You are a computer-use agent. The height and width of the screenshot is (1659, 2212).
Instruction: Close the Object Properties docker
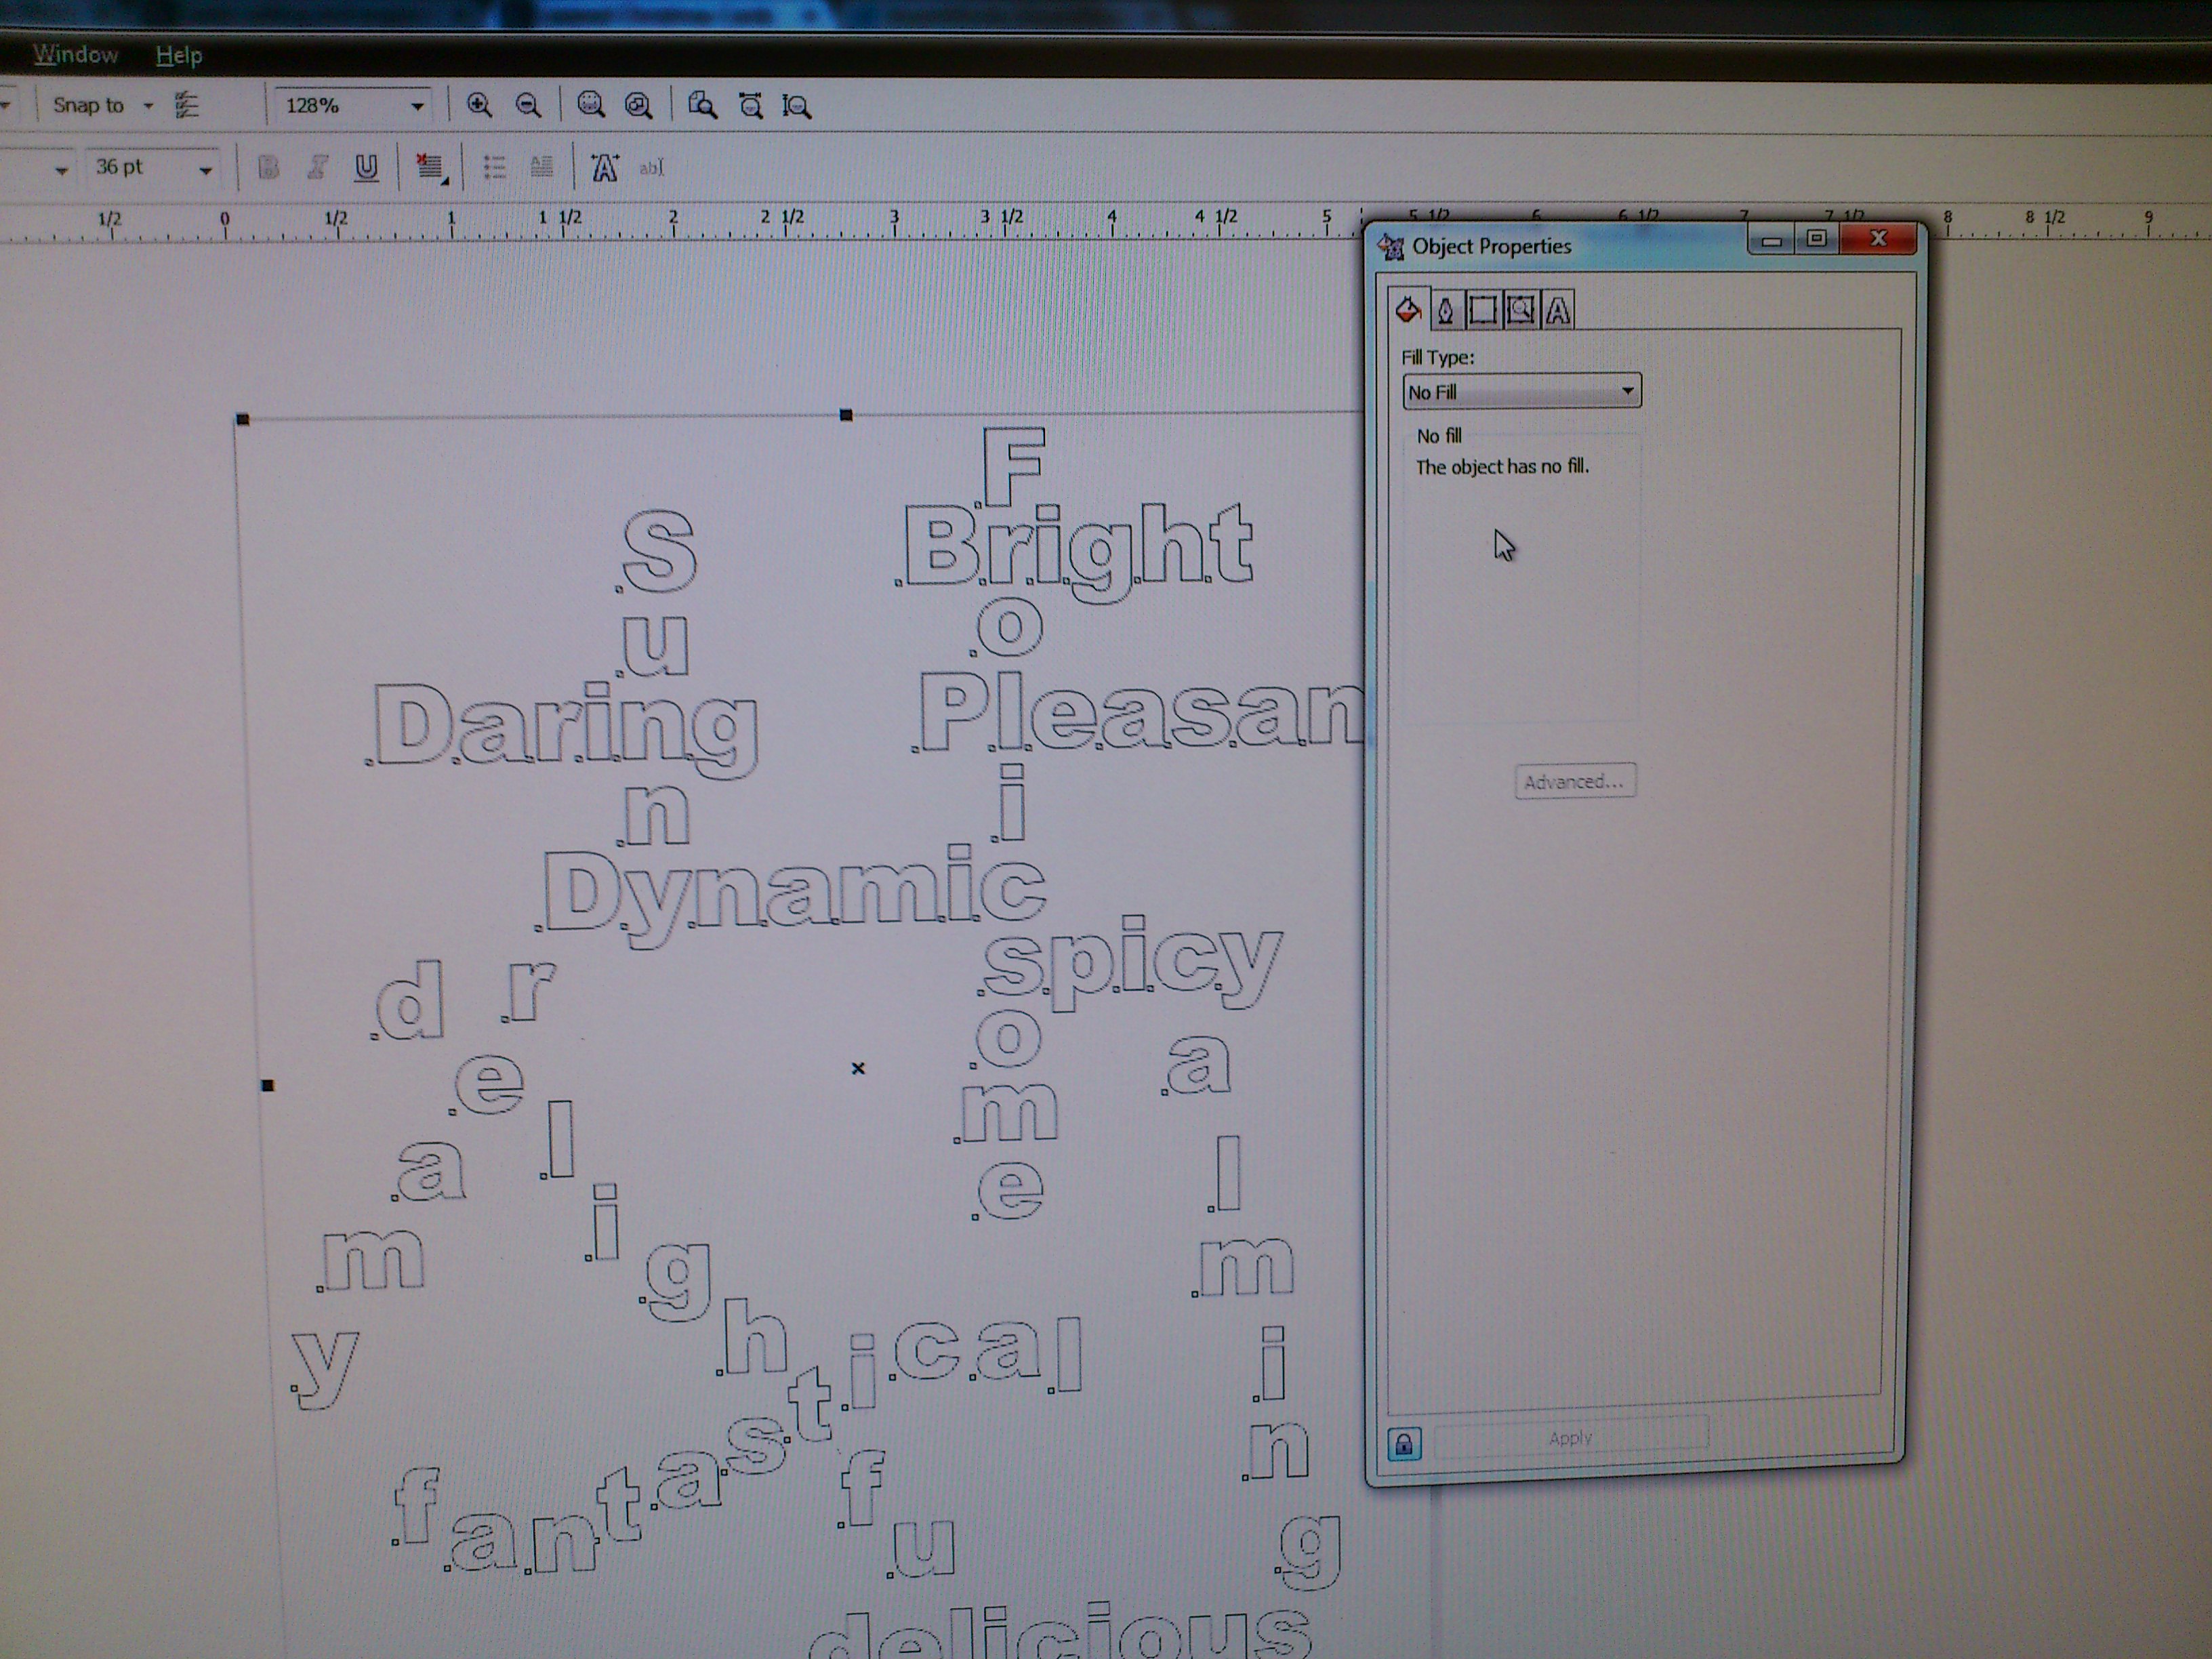1878,238
